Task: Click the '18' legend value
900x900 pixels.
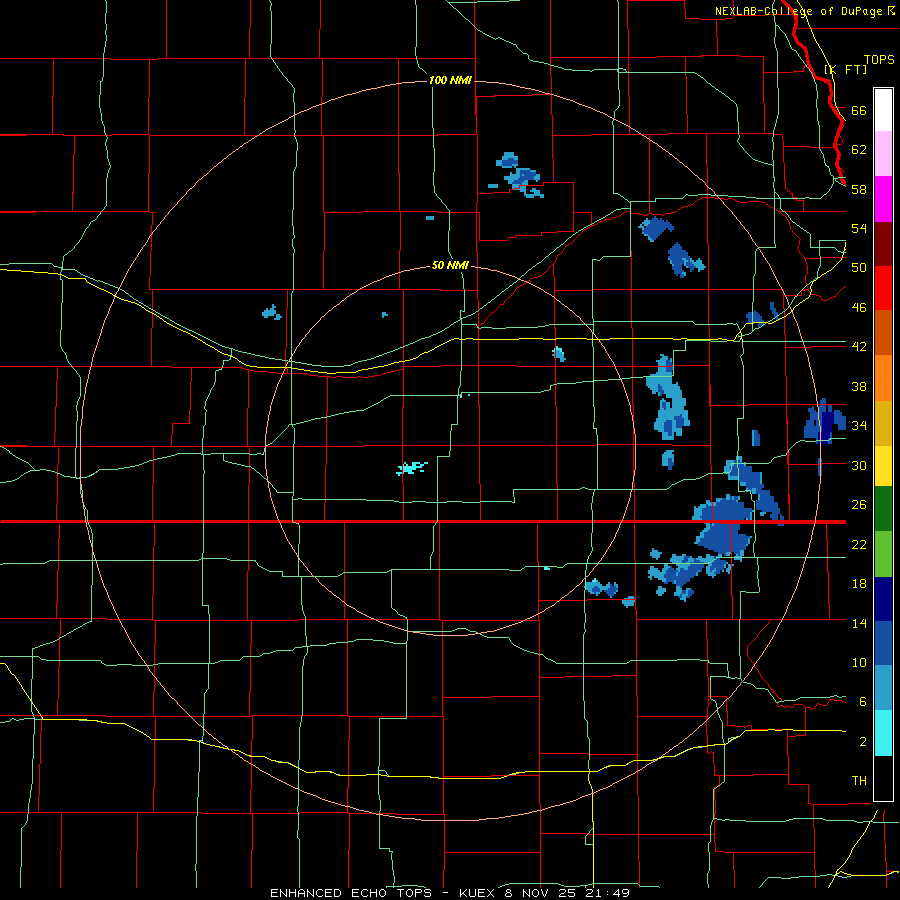Action: coord(859,584)
